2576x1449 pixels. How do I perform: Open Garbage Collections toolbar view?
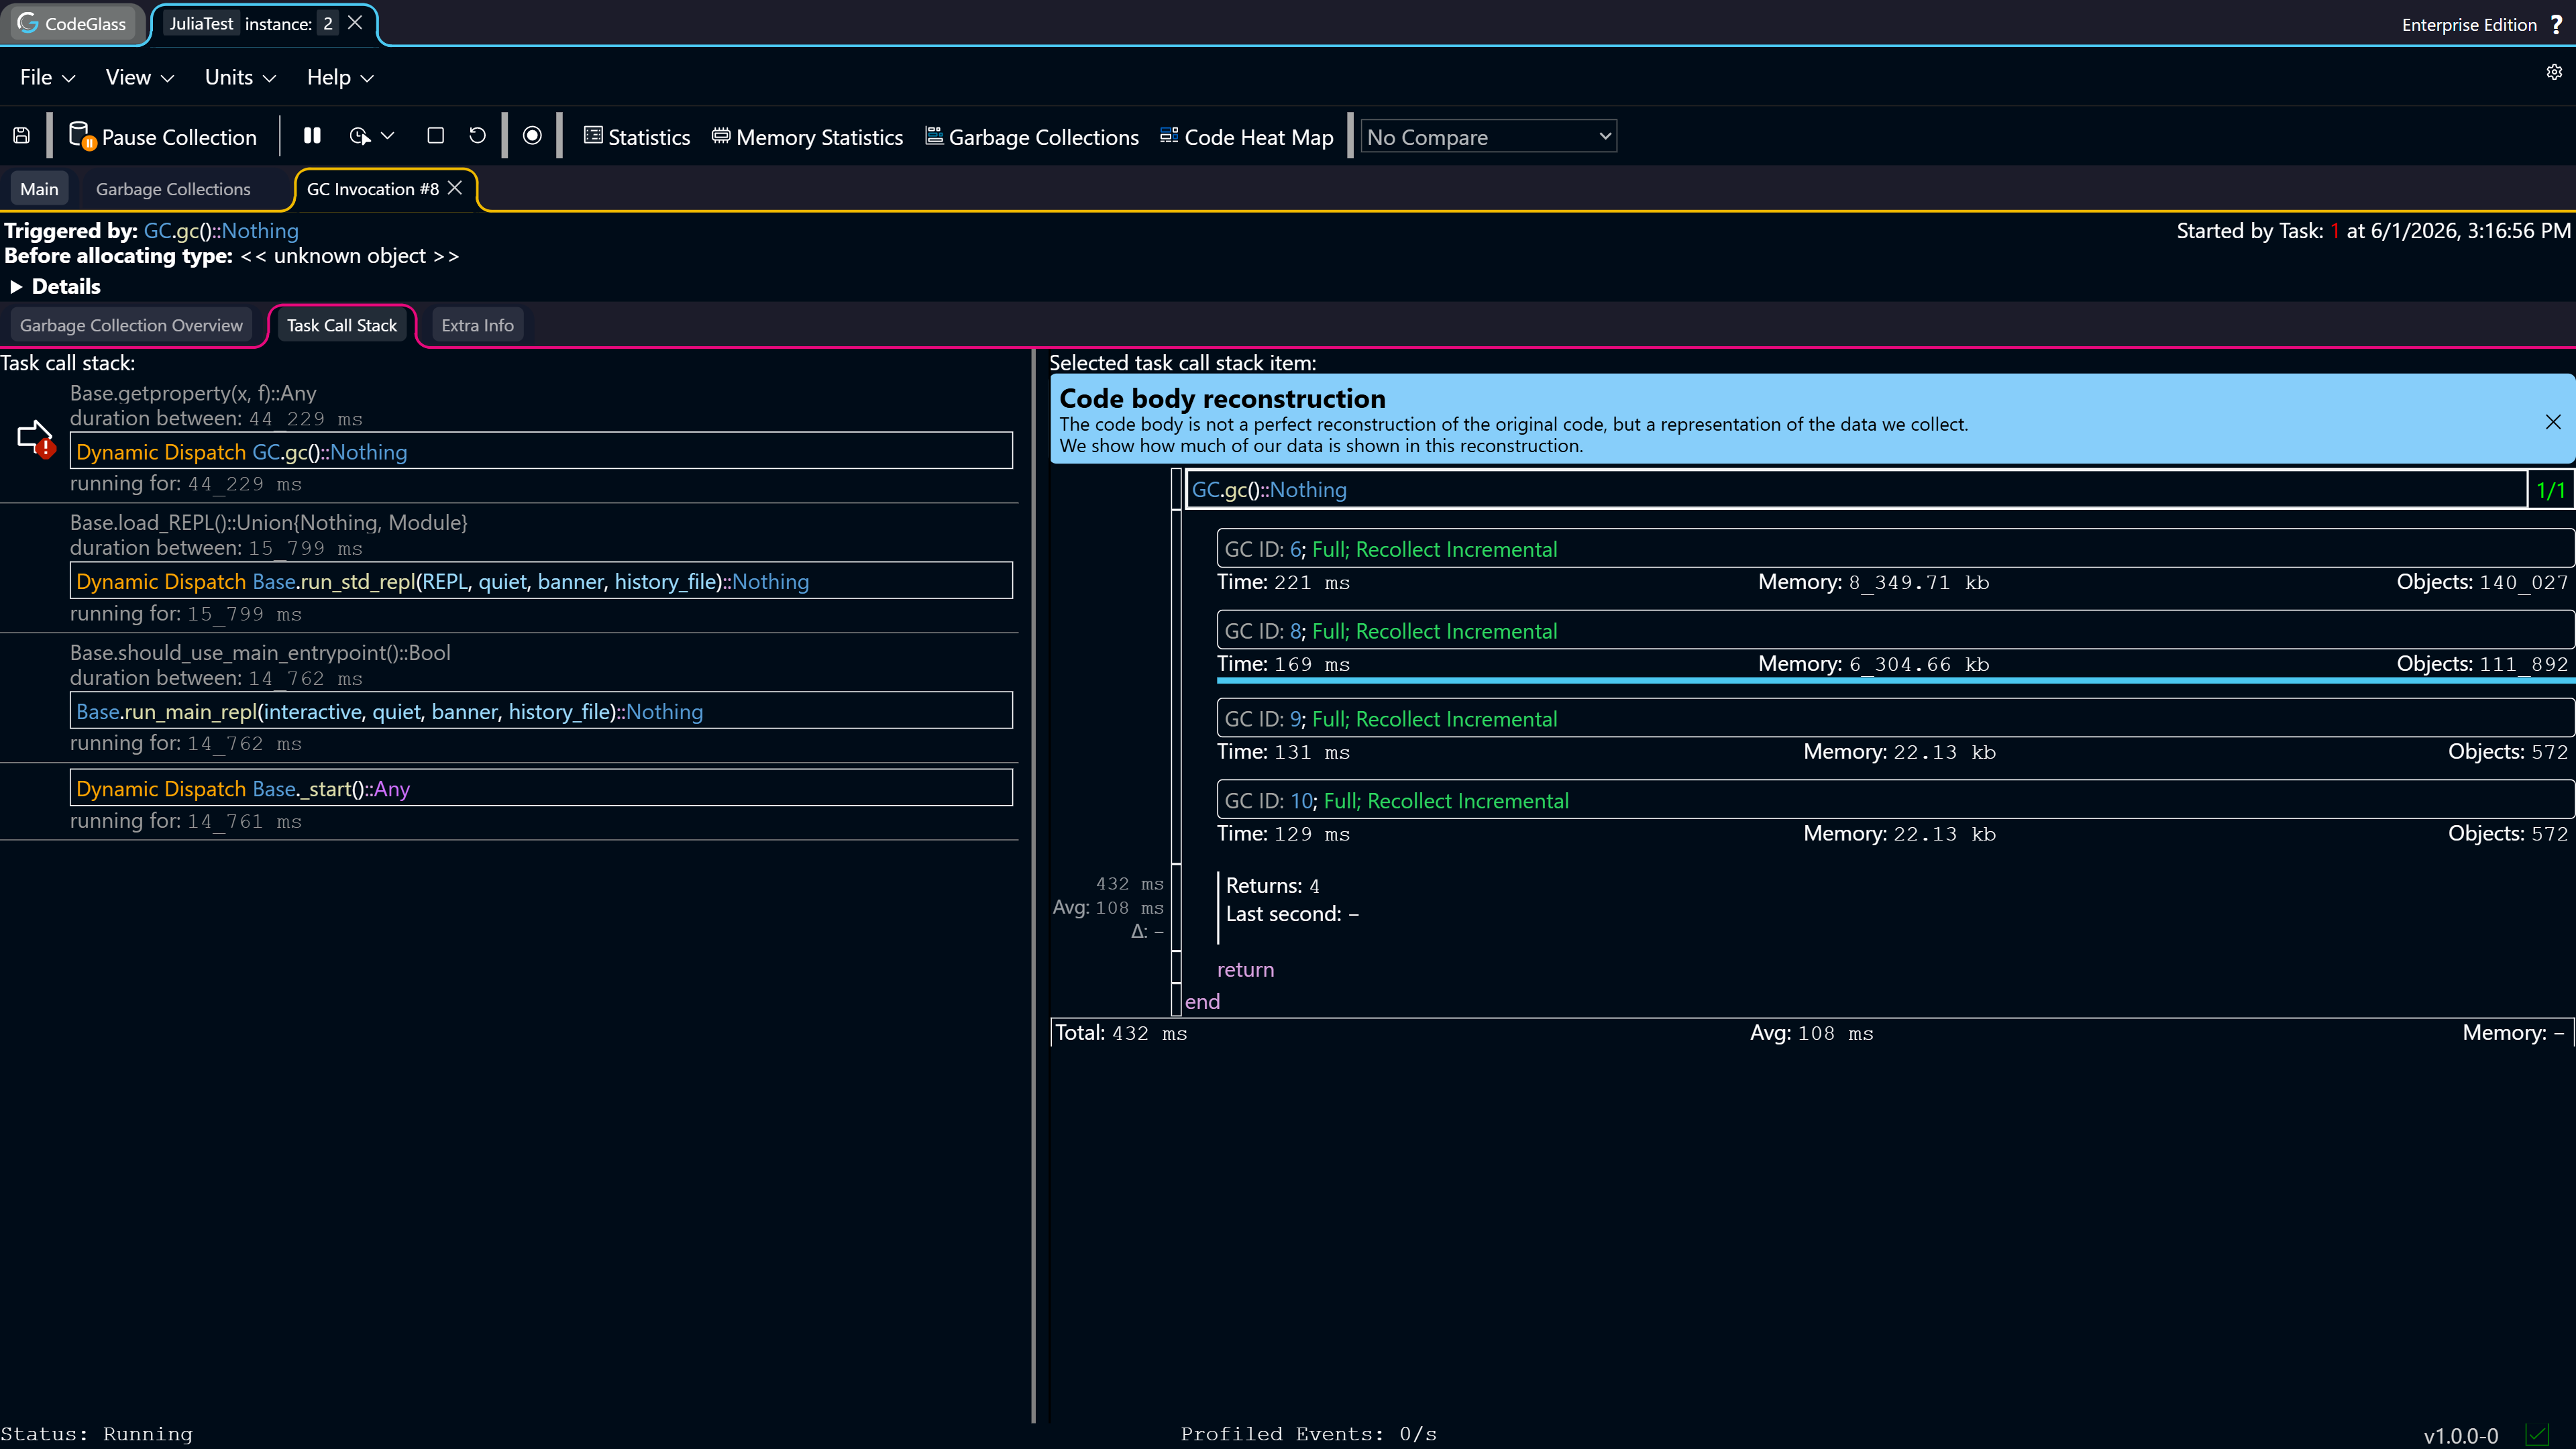1032,137
